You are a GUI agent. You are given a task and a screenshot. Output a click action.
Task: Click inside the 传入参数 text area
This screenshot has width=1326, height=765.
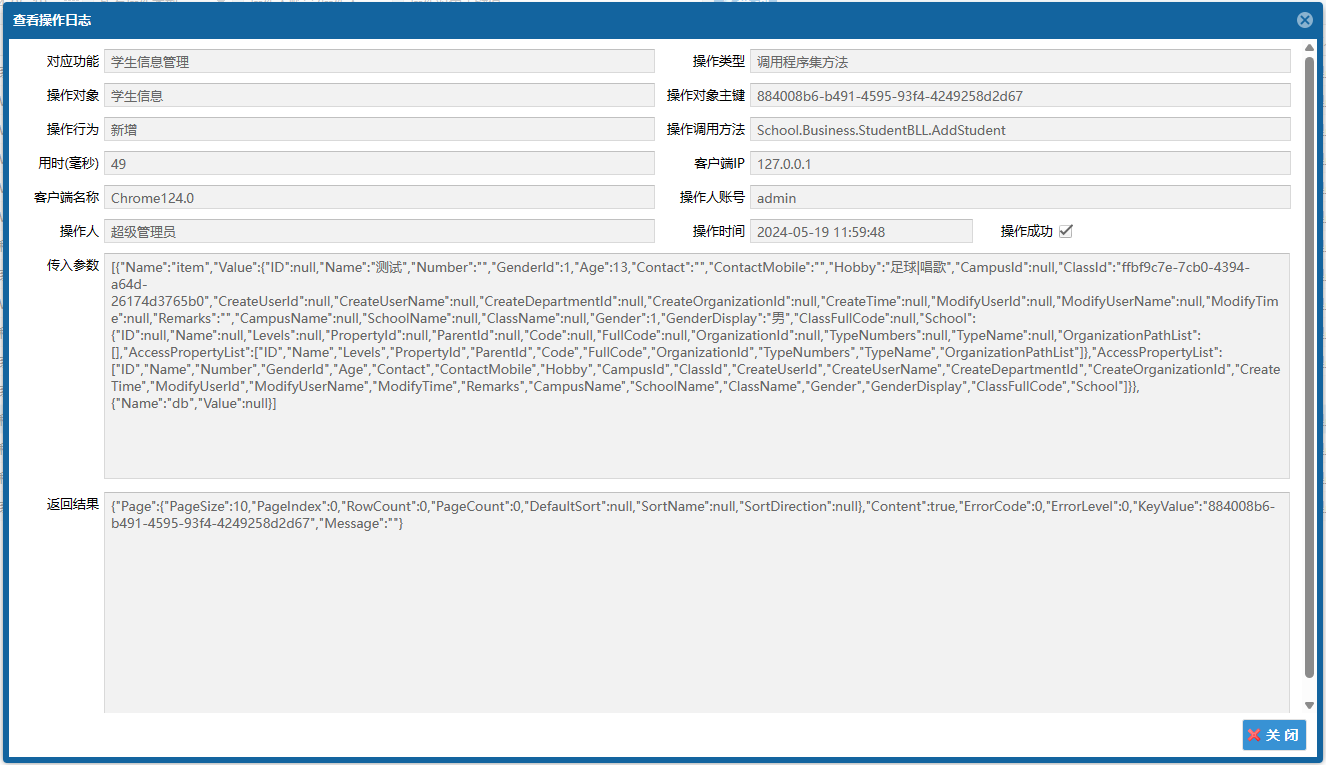[697, 366]
